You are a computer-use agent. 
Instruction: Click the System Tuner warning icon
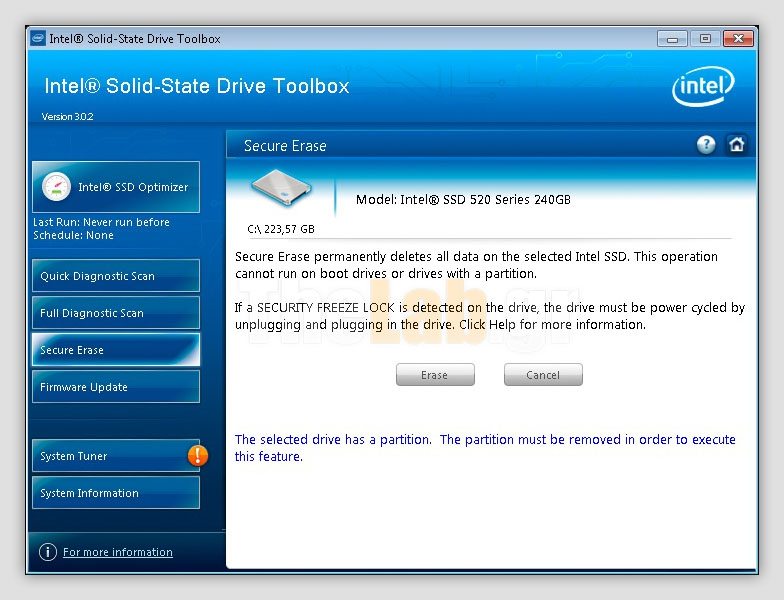(x=198, y=456)
